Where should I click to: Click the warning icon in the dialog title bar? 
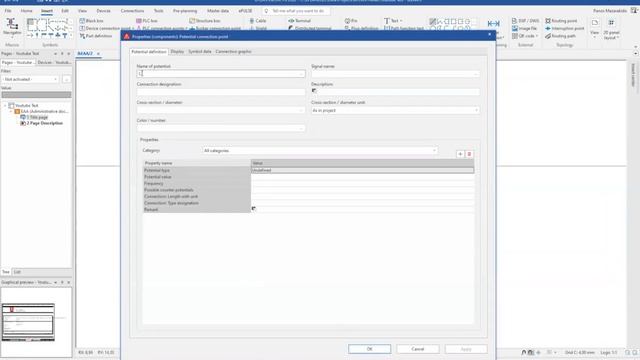127,36
